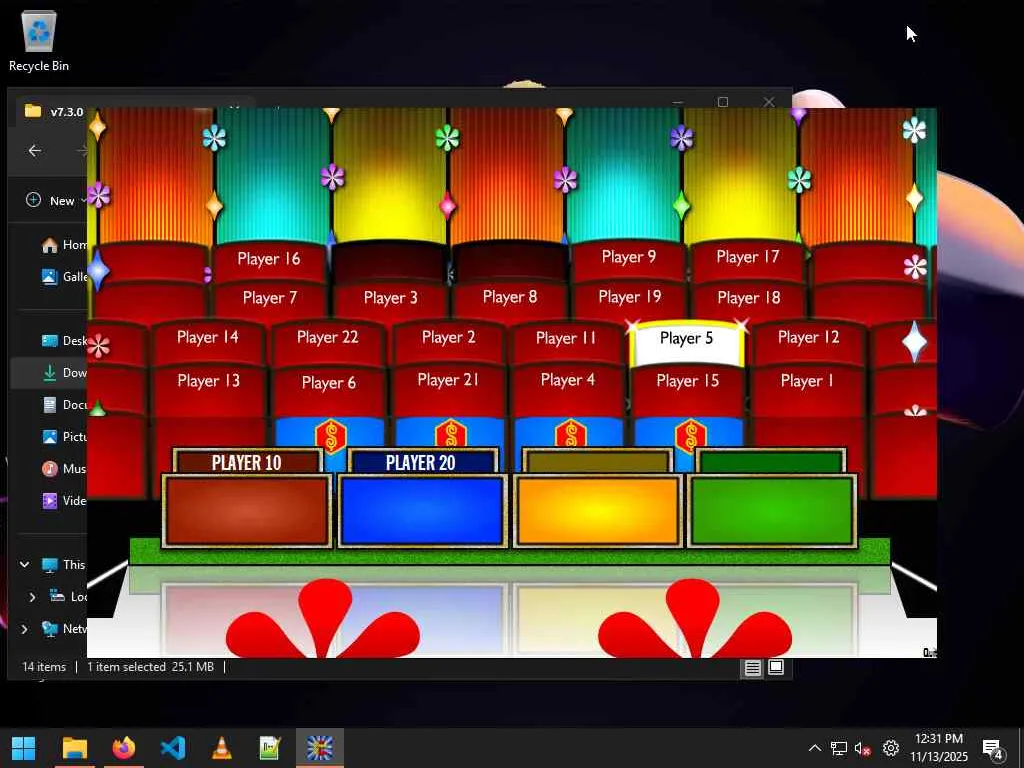Select Desktop in File Explorer sidebar
Image resolution: width=1024 pixels, height=768 pixels.
[64, 341]
